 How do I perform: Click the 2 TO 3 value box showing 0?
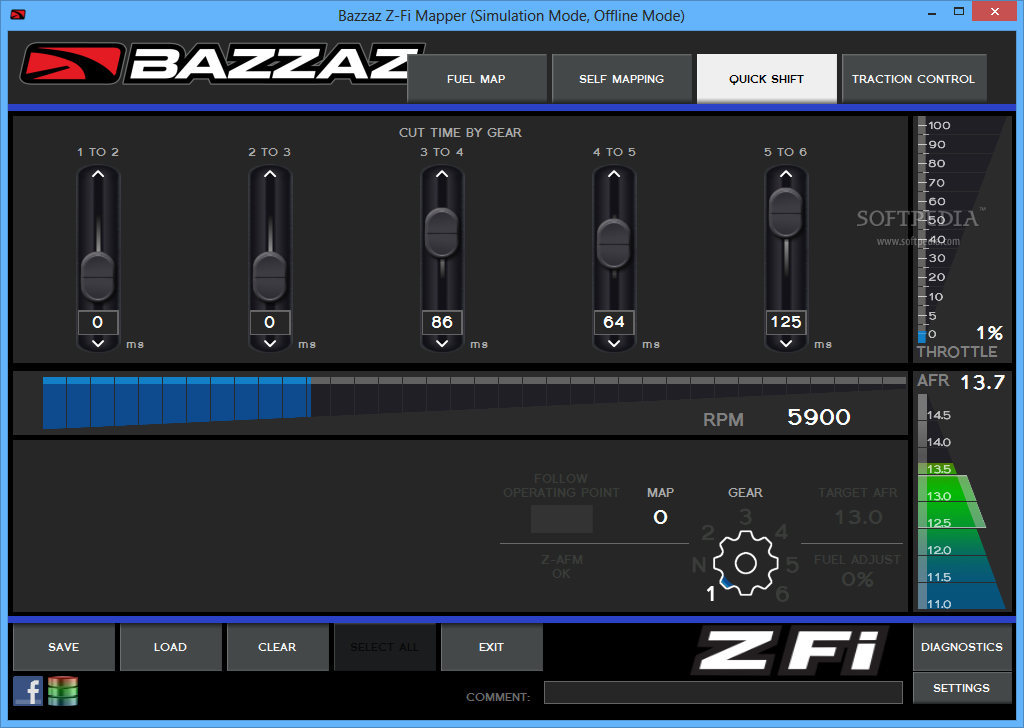point(270,322)
